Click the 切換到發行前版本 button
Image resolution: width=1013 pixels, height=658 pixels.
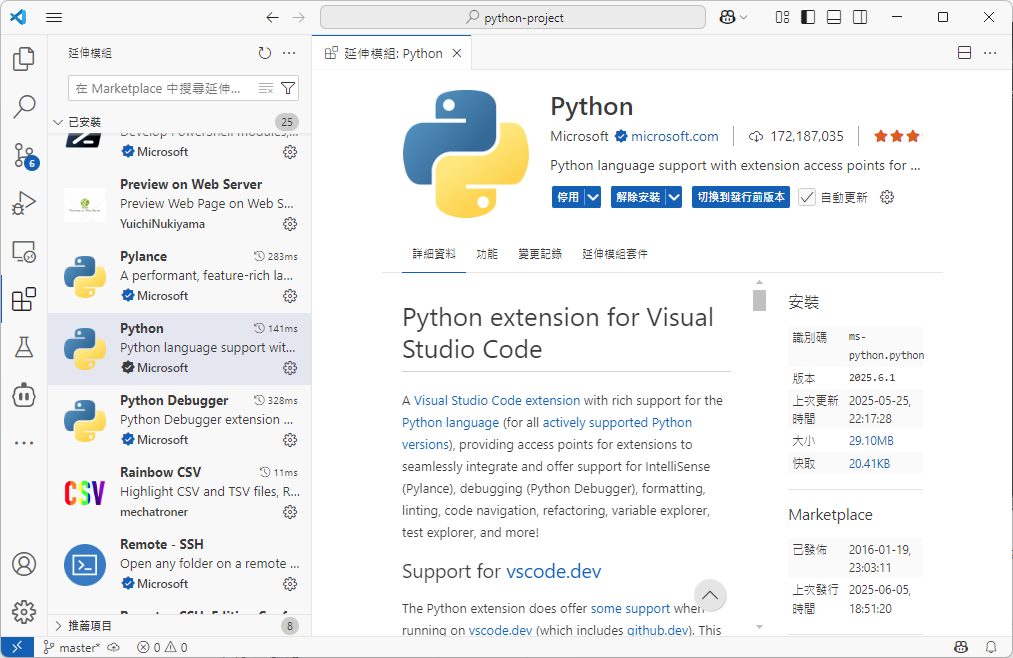click(744, 197)
